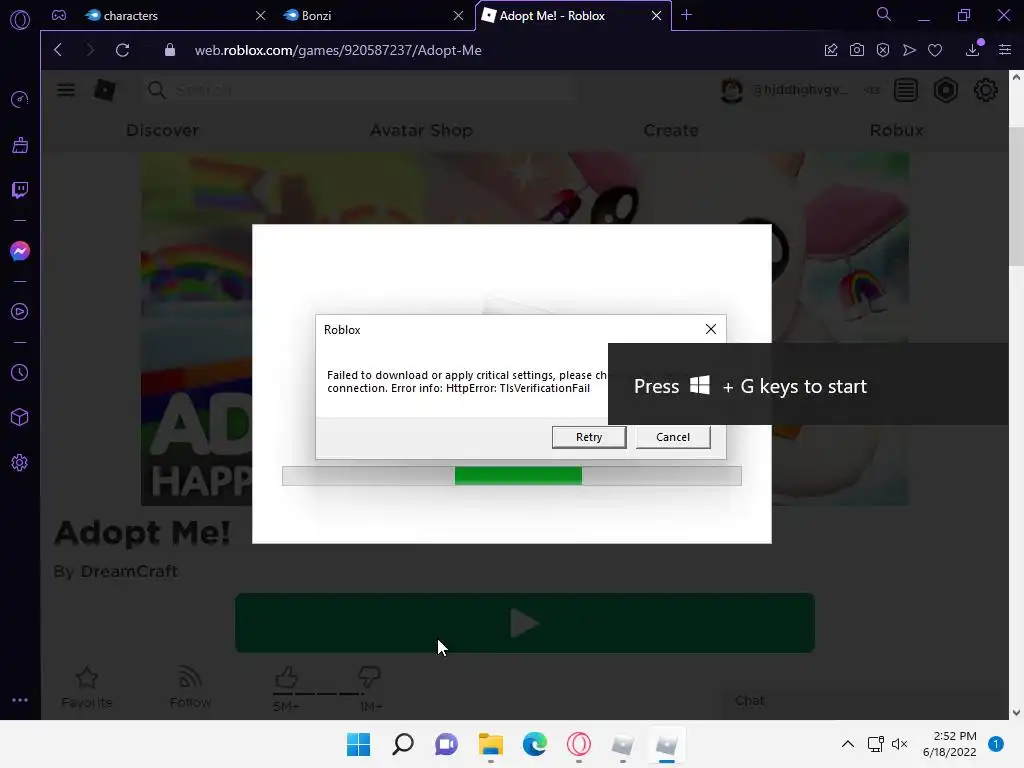This screenshot has height=768, width=1024.
Task: Open browser Settings gear in sidebar
Action: click(x=20, y=462)
